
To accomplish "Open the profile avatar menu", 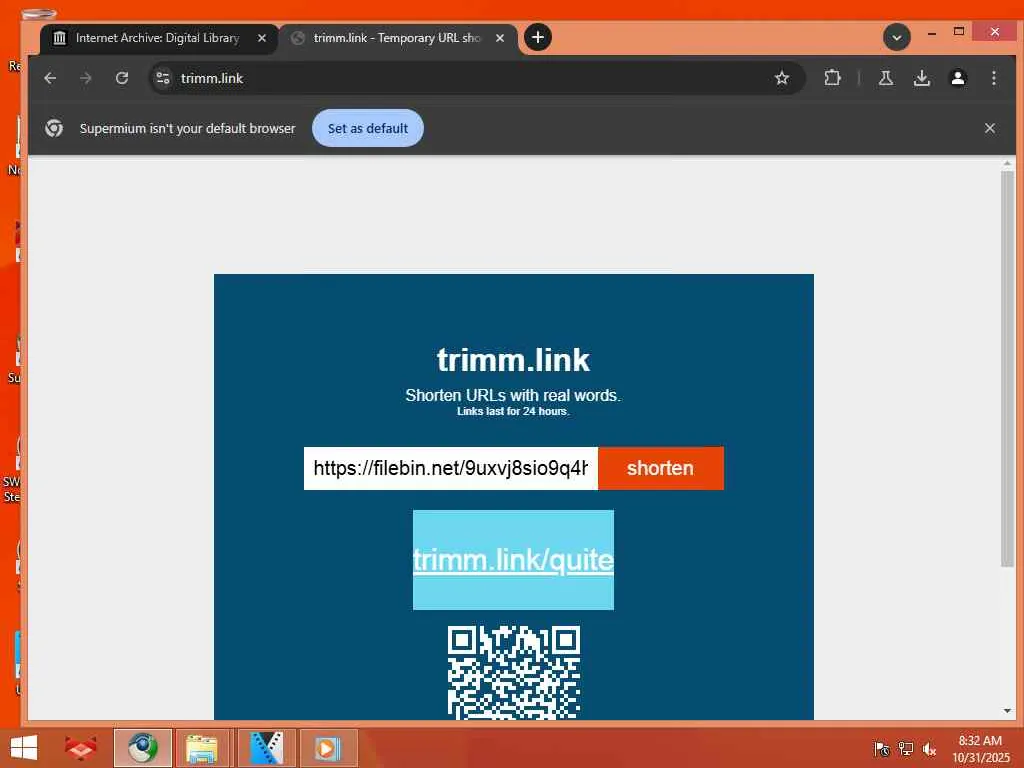I will pos(957,78).
